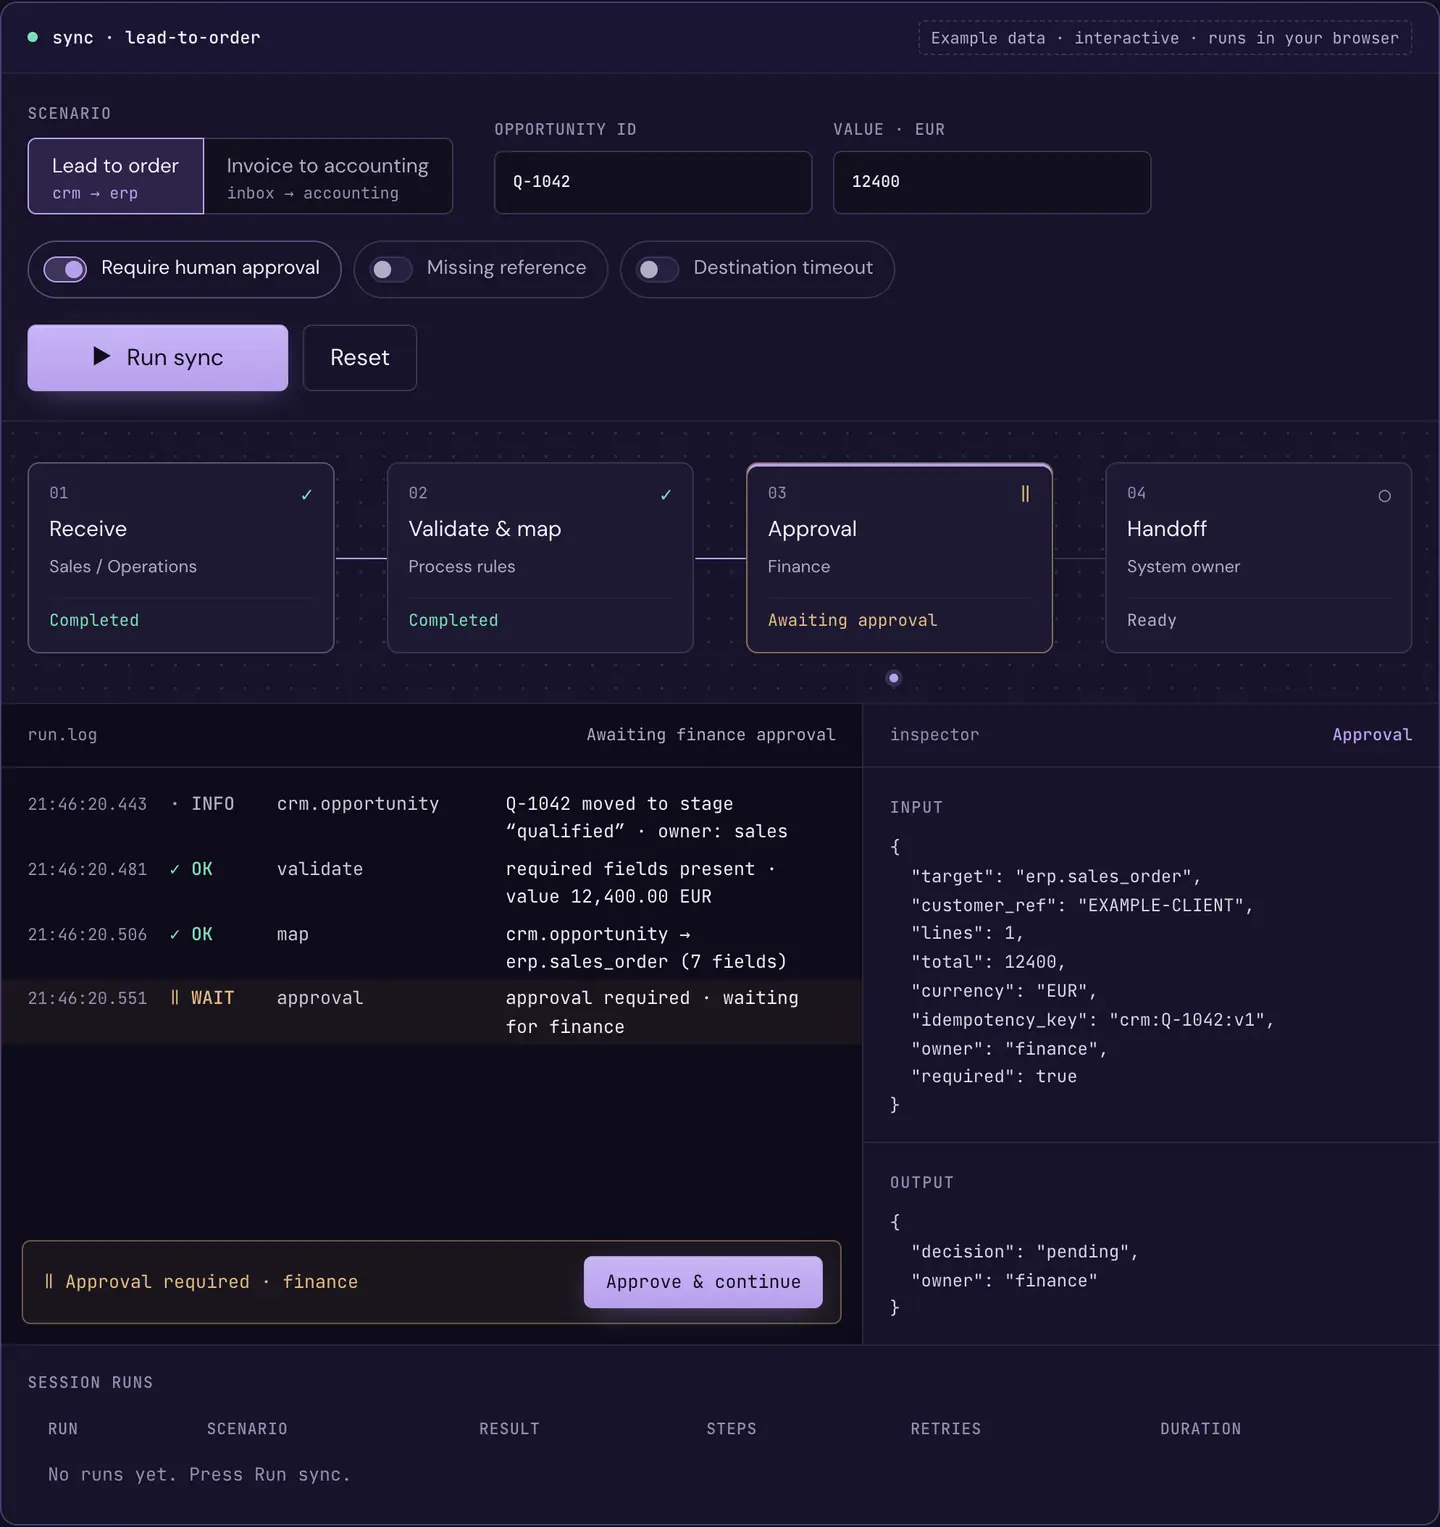
Task: Click Approve & continue button
Action: coord(703,1282)
